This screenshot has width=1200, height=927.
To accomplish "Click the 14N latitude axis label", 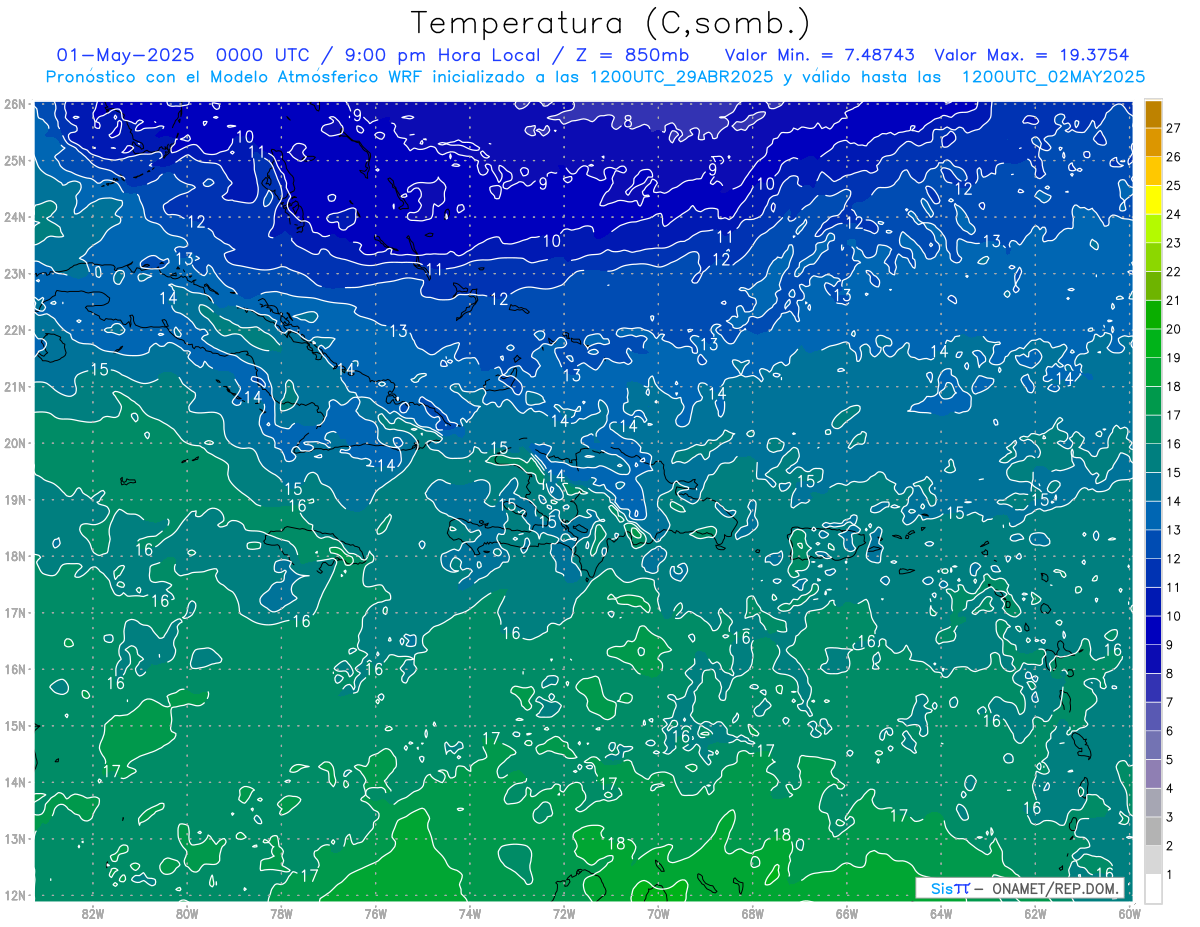I will 15,782.
